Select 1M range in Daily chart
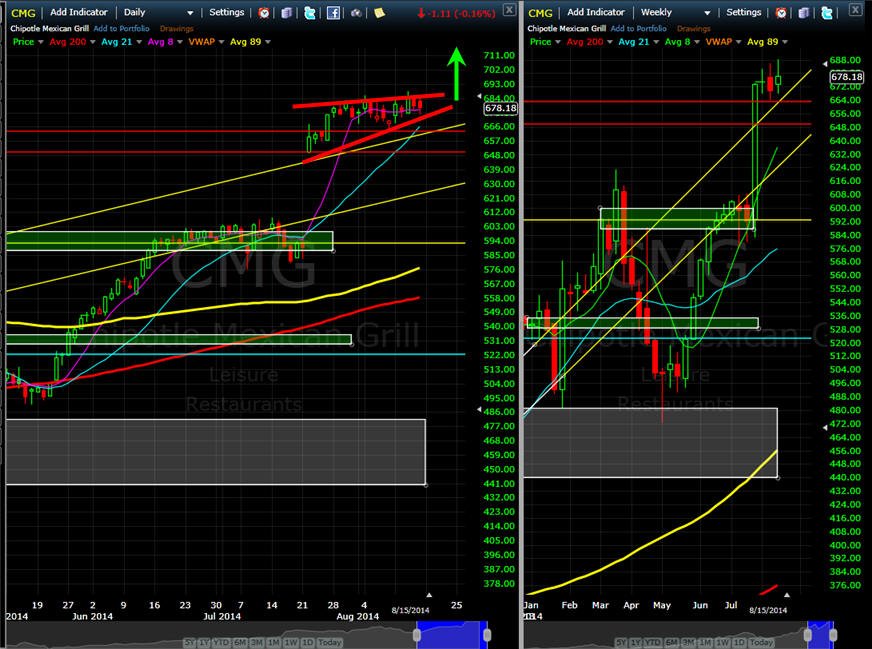Screen dimensions: 872x649 (274, 642)
